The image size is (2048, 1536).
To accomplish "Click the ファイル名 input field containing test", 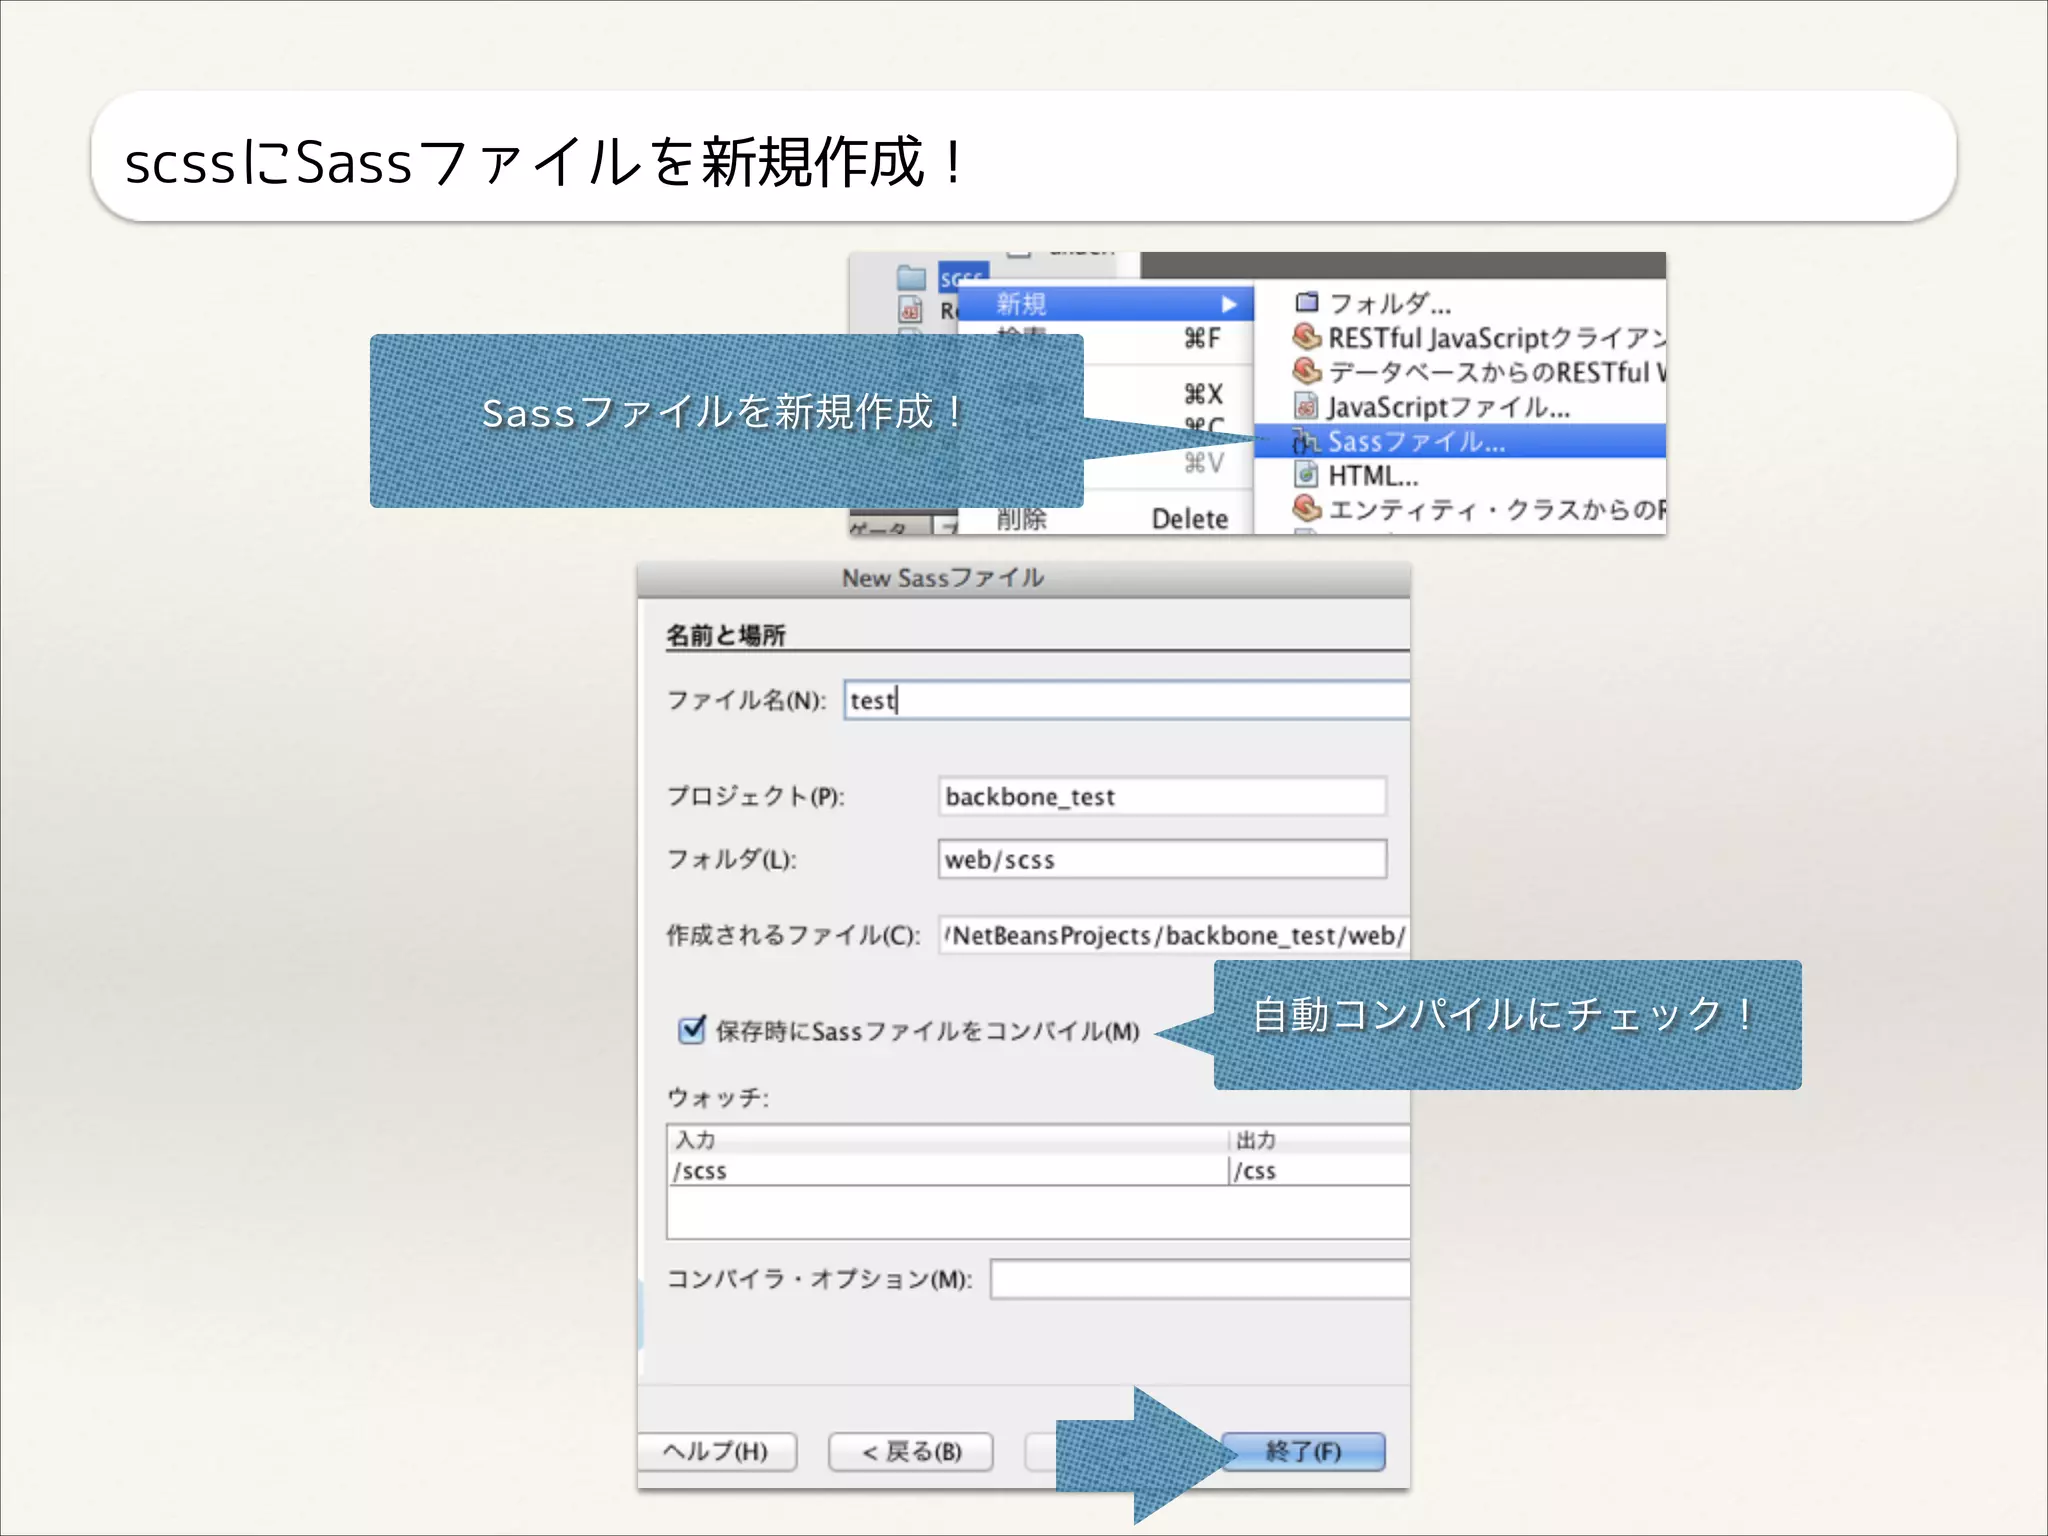I will click(1127, 700).
